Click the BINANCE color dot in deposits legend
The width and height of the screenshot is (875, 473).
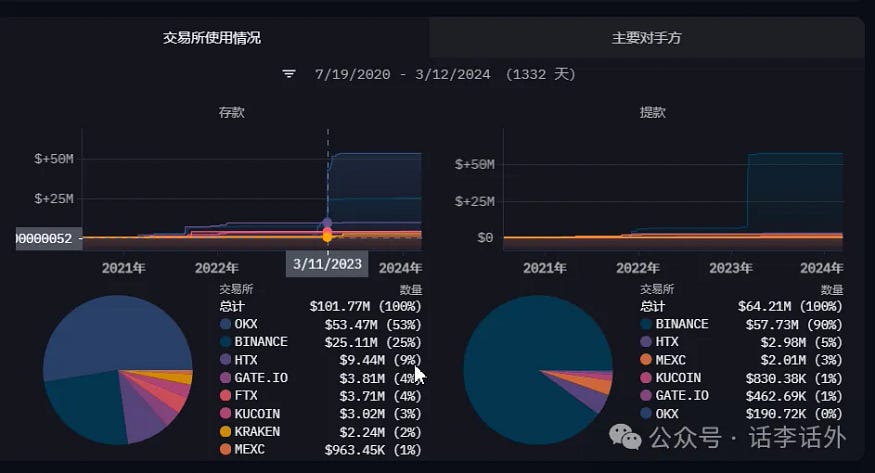[x=225, y=342]
